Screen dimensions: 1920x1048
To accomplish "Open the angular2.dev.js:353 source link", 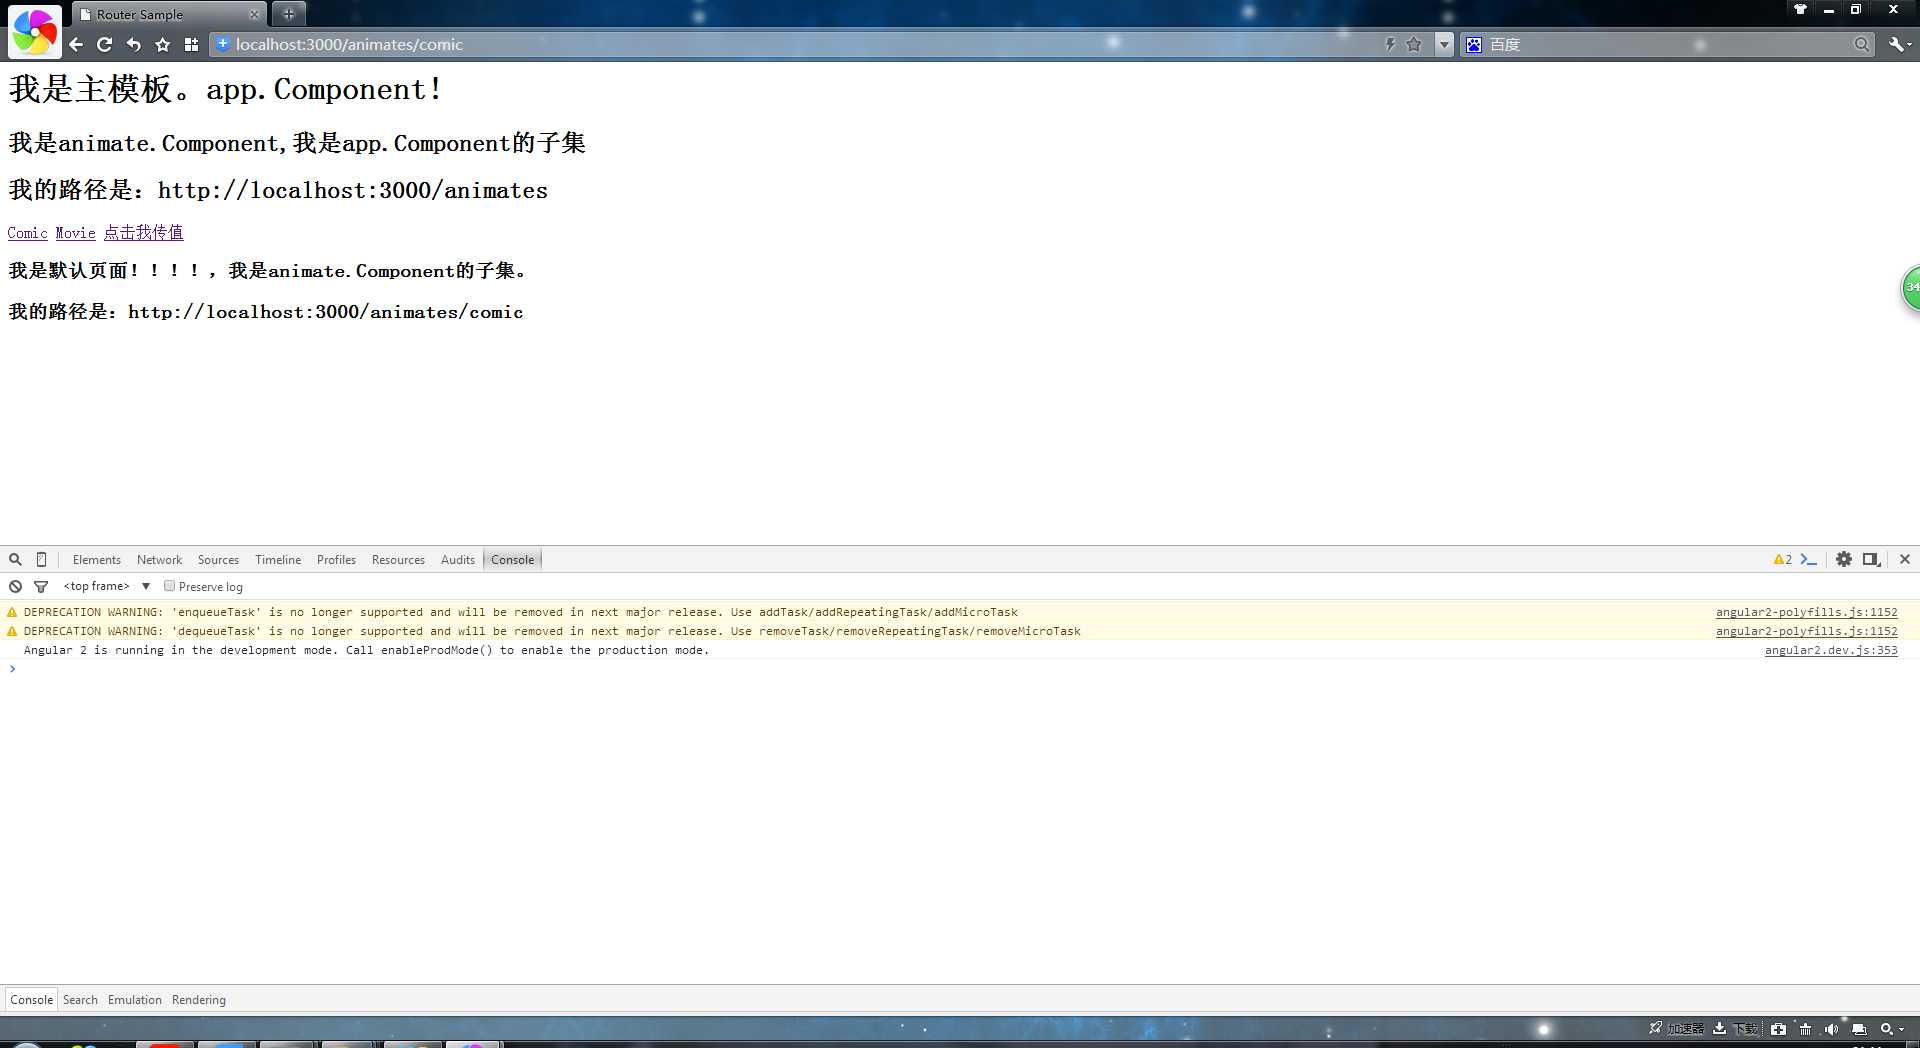I will tap(1830, 650).
